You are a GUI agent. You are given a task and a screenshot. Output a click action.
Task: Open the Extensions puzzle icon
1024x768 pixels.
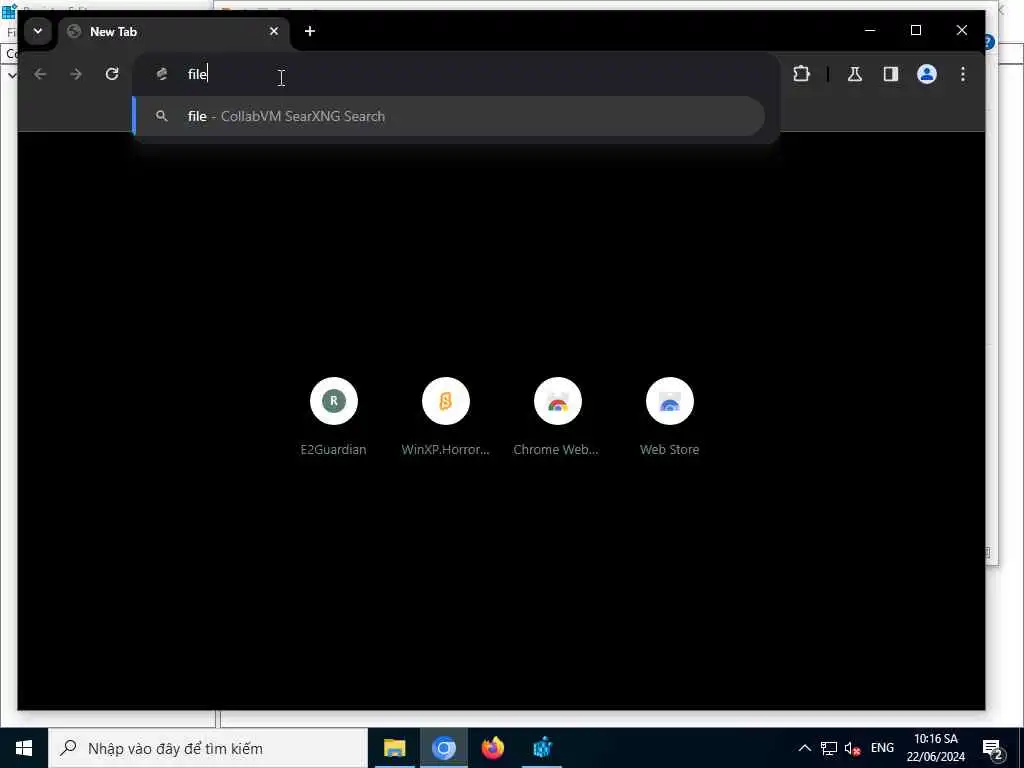(801, 74)
